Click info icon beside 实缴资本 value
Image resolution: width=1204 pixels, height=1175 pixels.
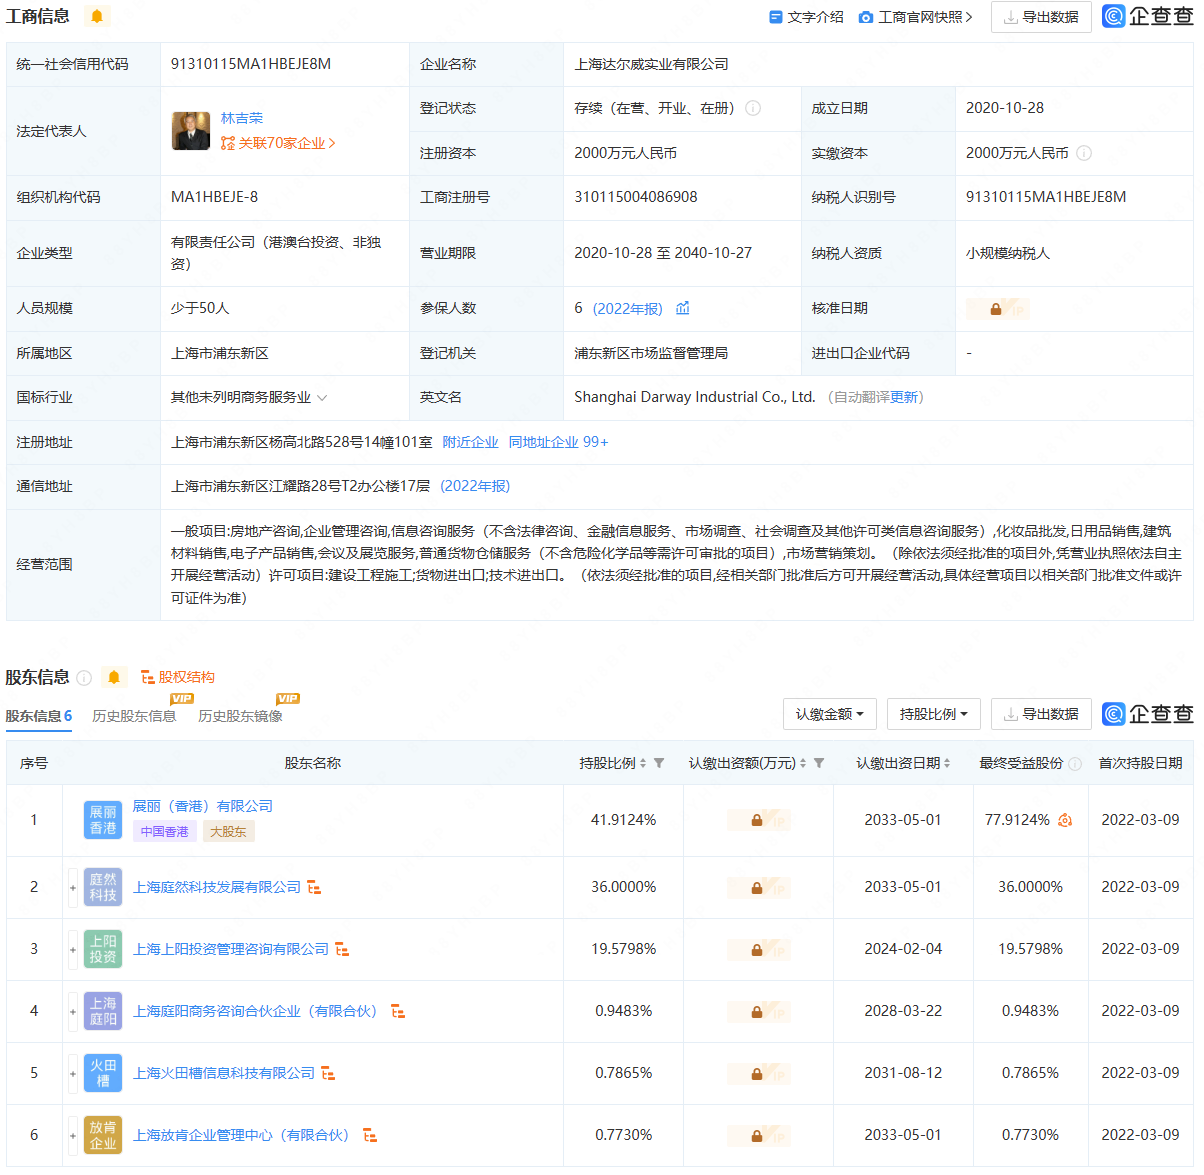click(1084, 153)
